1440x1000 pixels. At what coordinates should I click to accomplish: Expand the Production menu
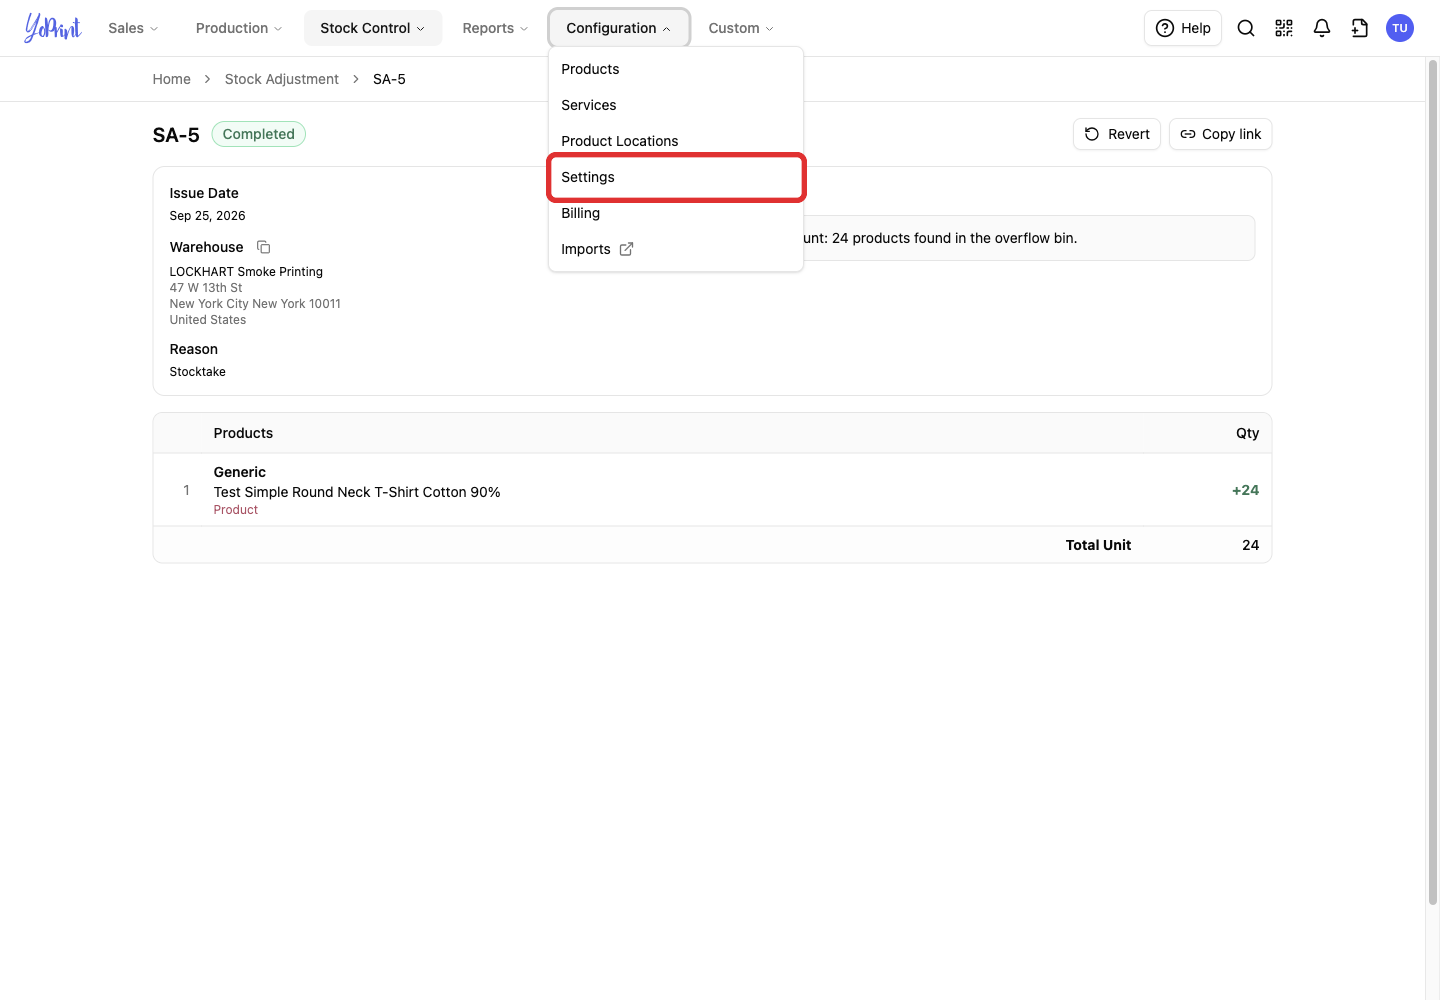239,28
